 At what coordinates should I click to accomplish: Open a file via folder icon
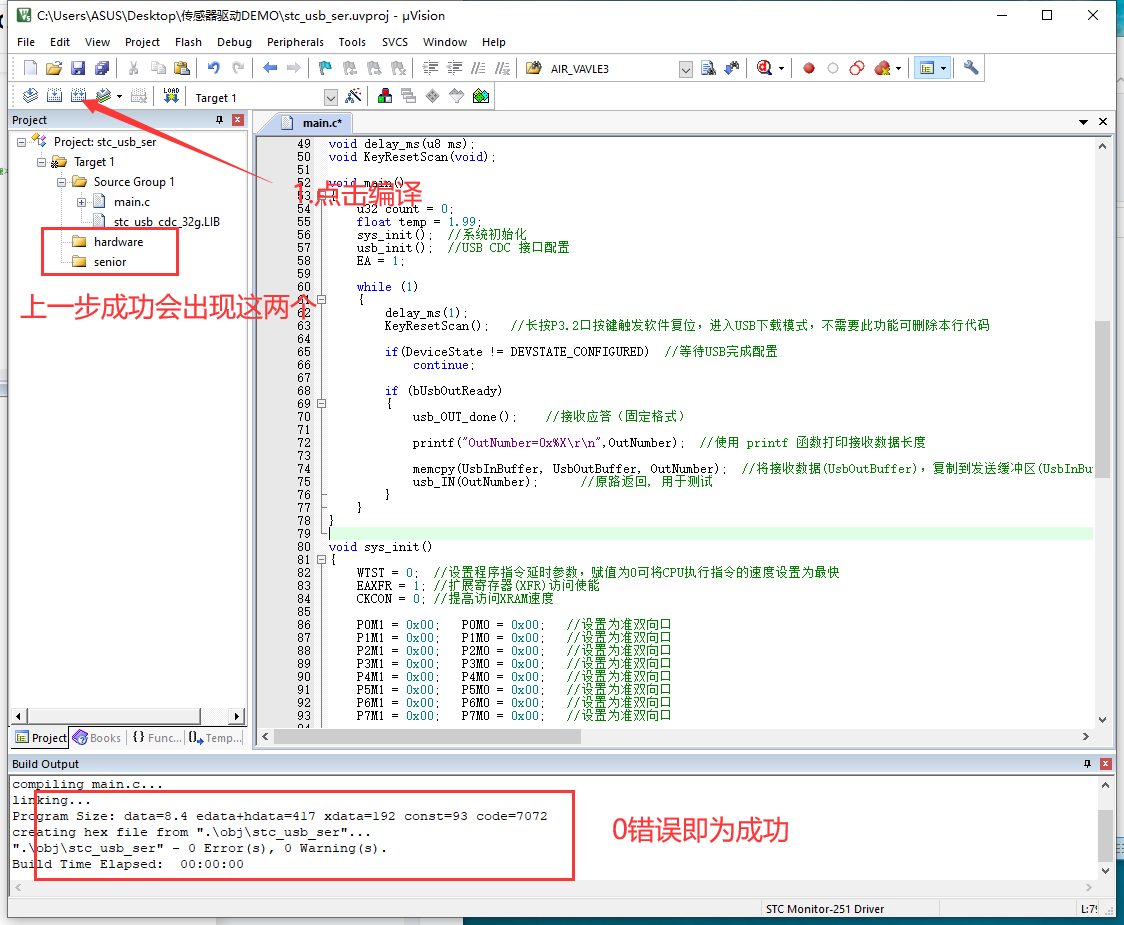tap(54, 68)
